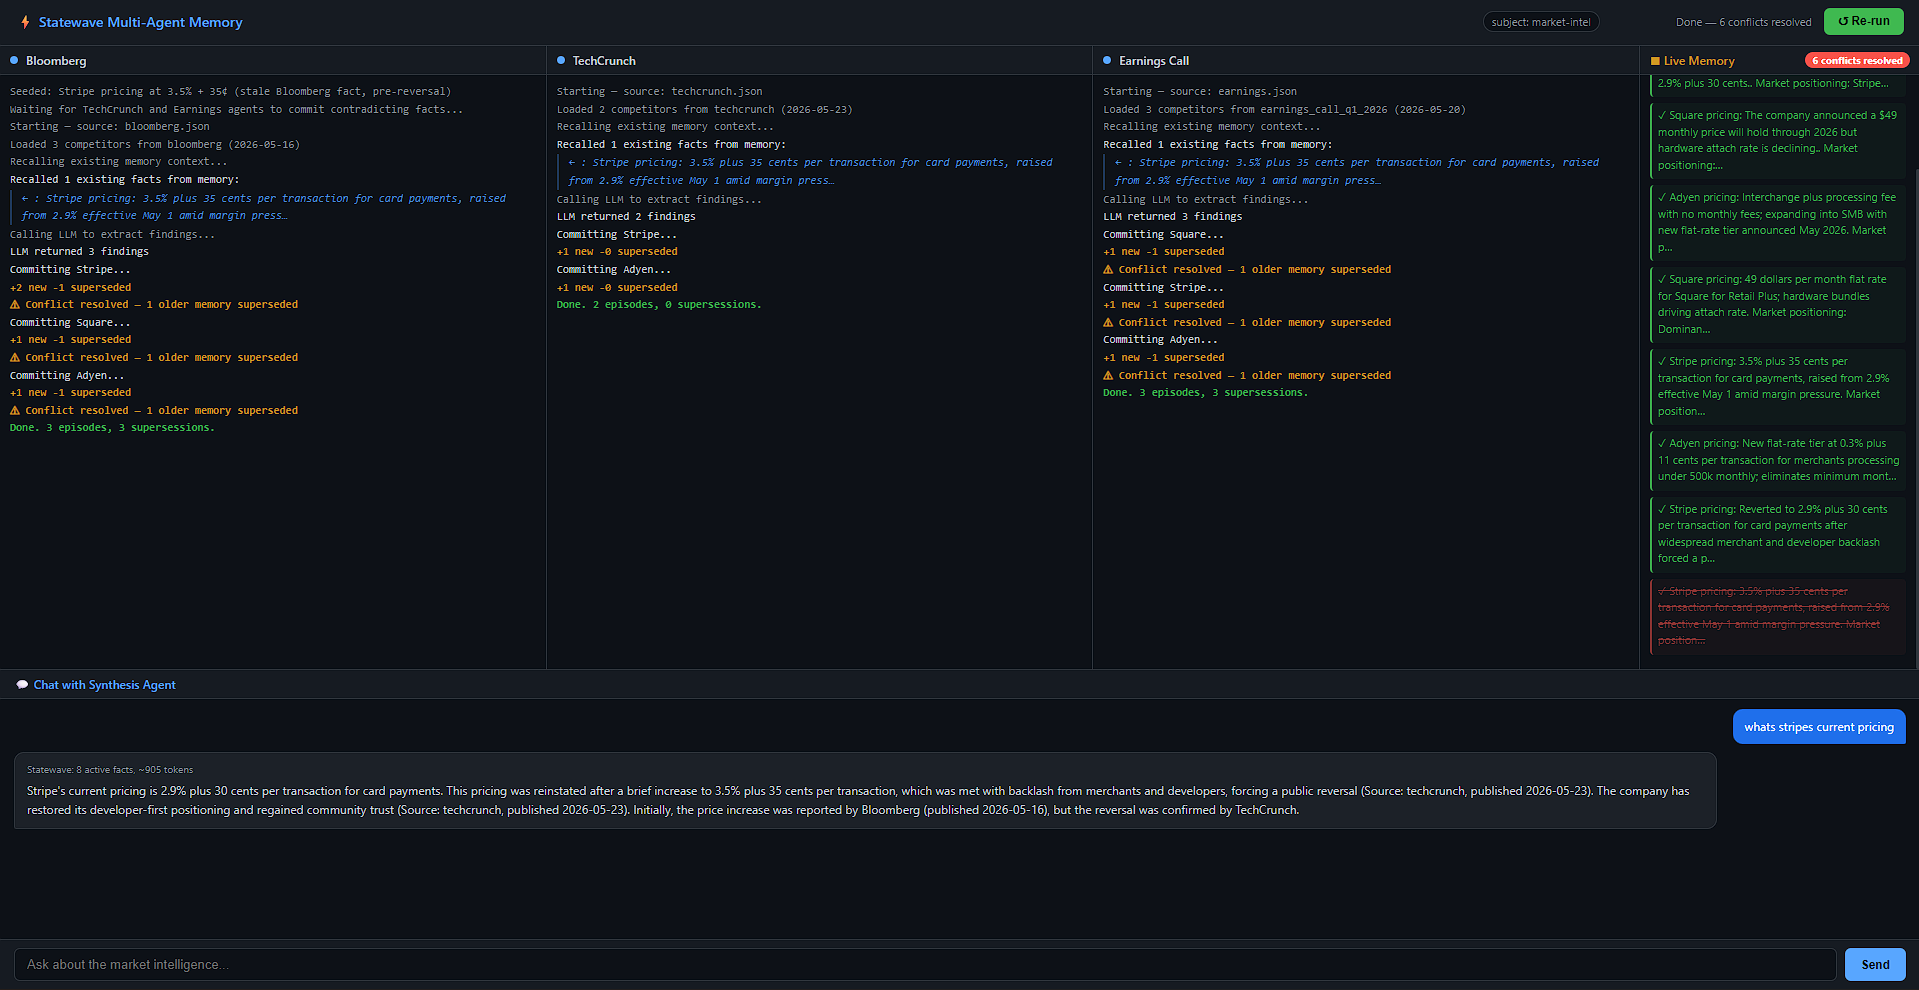Click the 'Statewave: 8 active facts, ~905 tokens' label
The height and width of the screenshot is (990, 1919).
110,770
